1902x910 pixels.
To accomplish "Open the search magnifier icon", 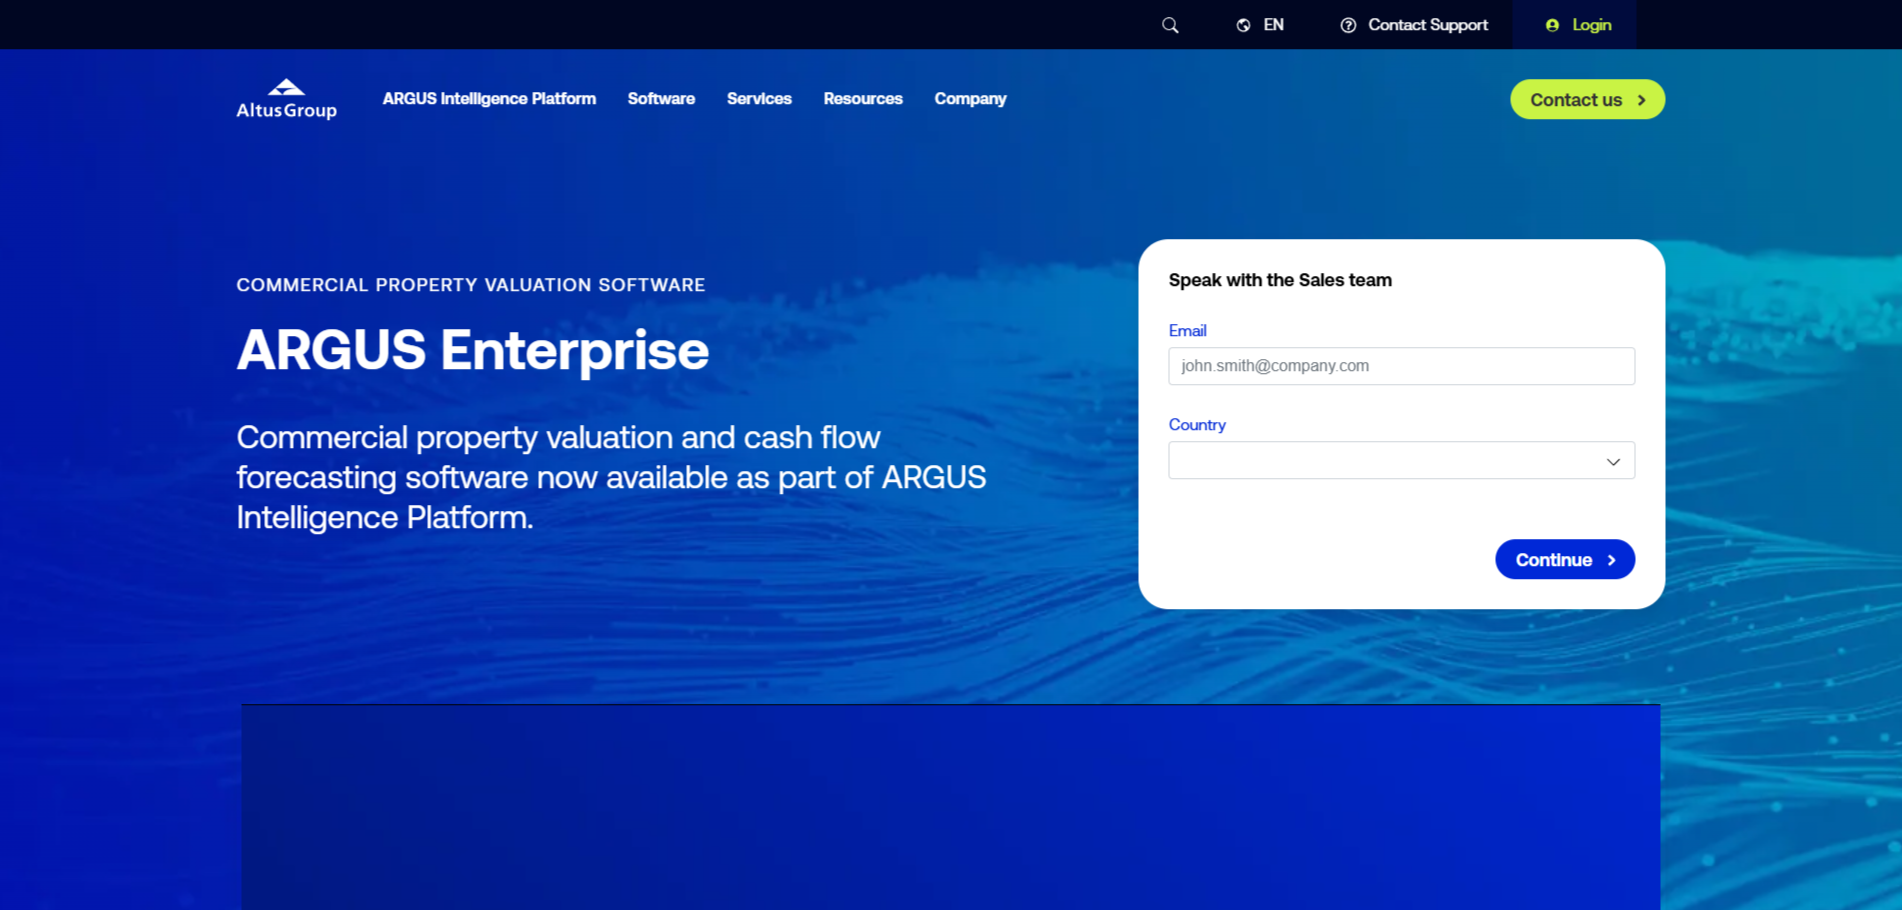I will [x=1170, y=25].
